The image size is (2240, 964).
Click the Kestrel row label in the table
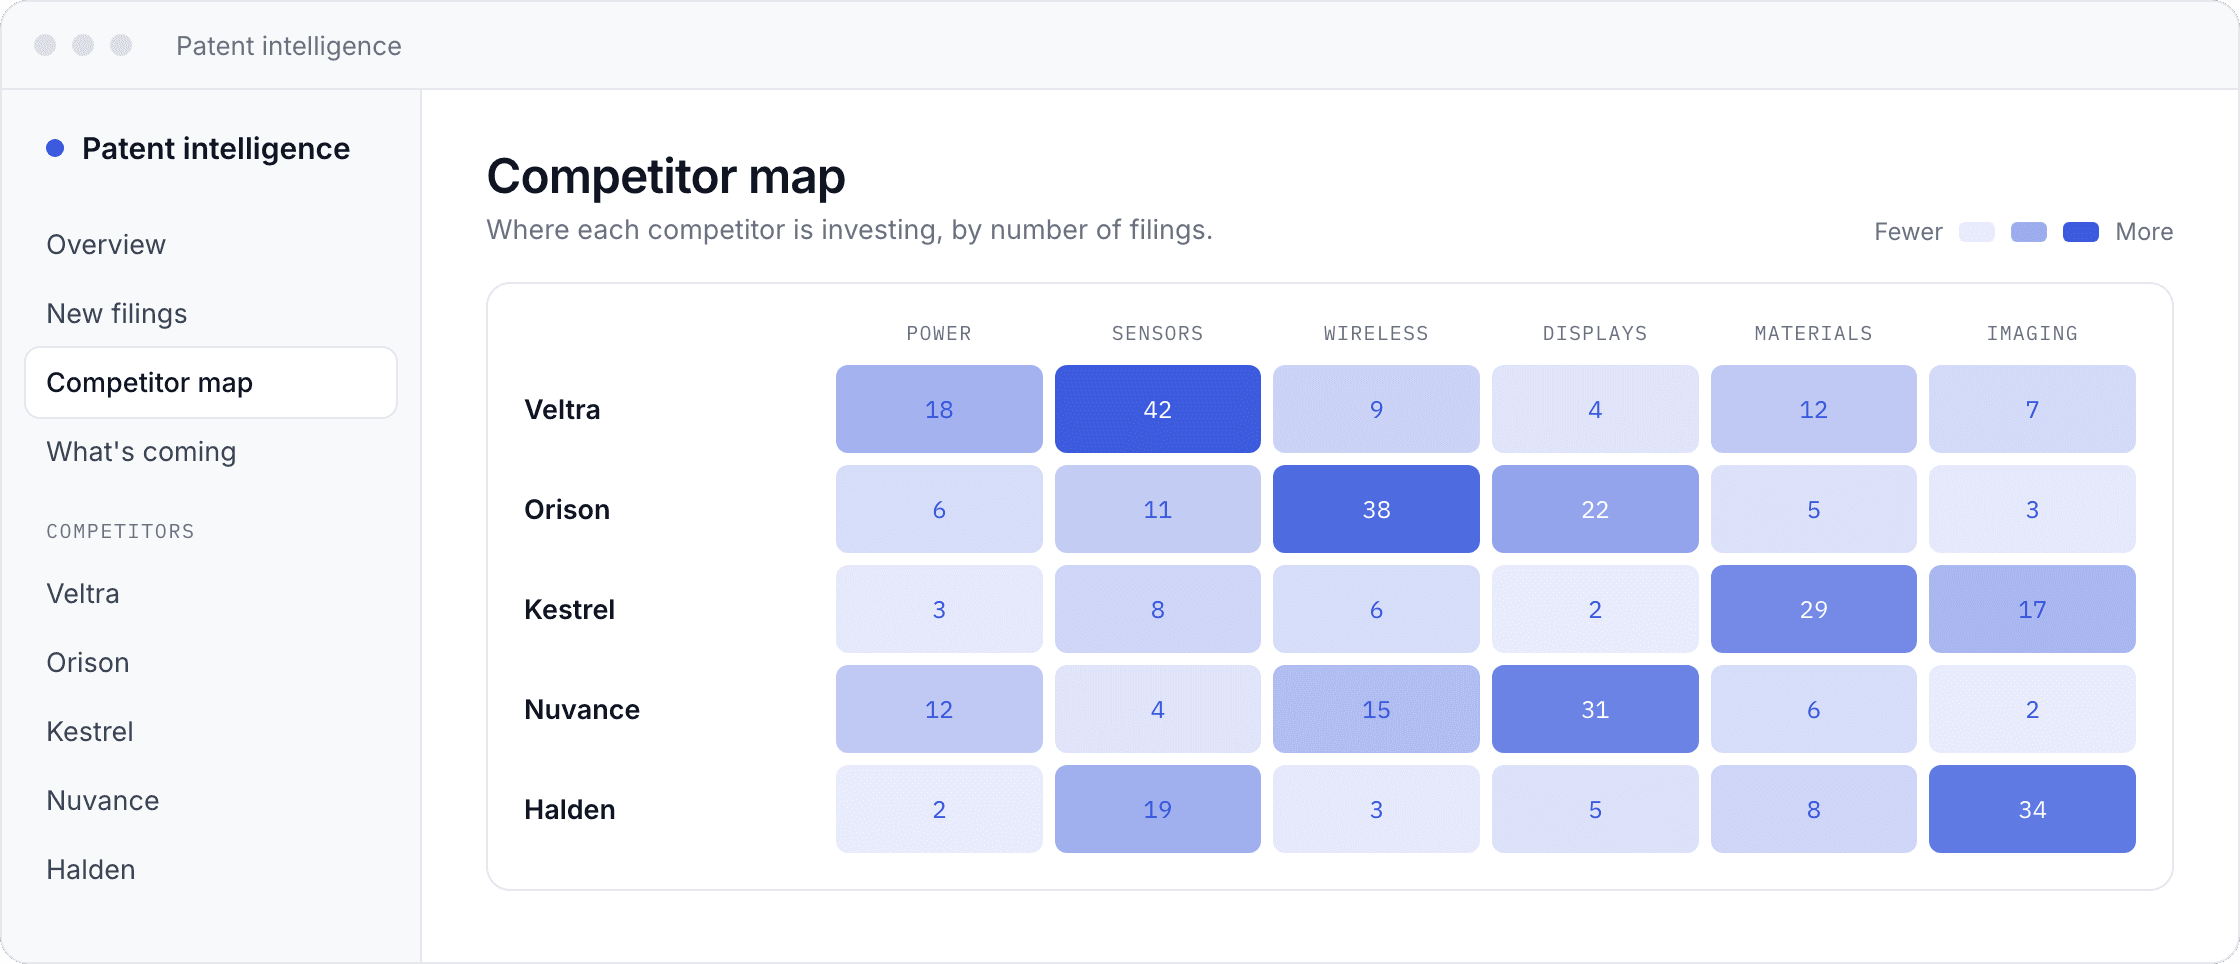[570, 610]
